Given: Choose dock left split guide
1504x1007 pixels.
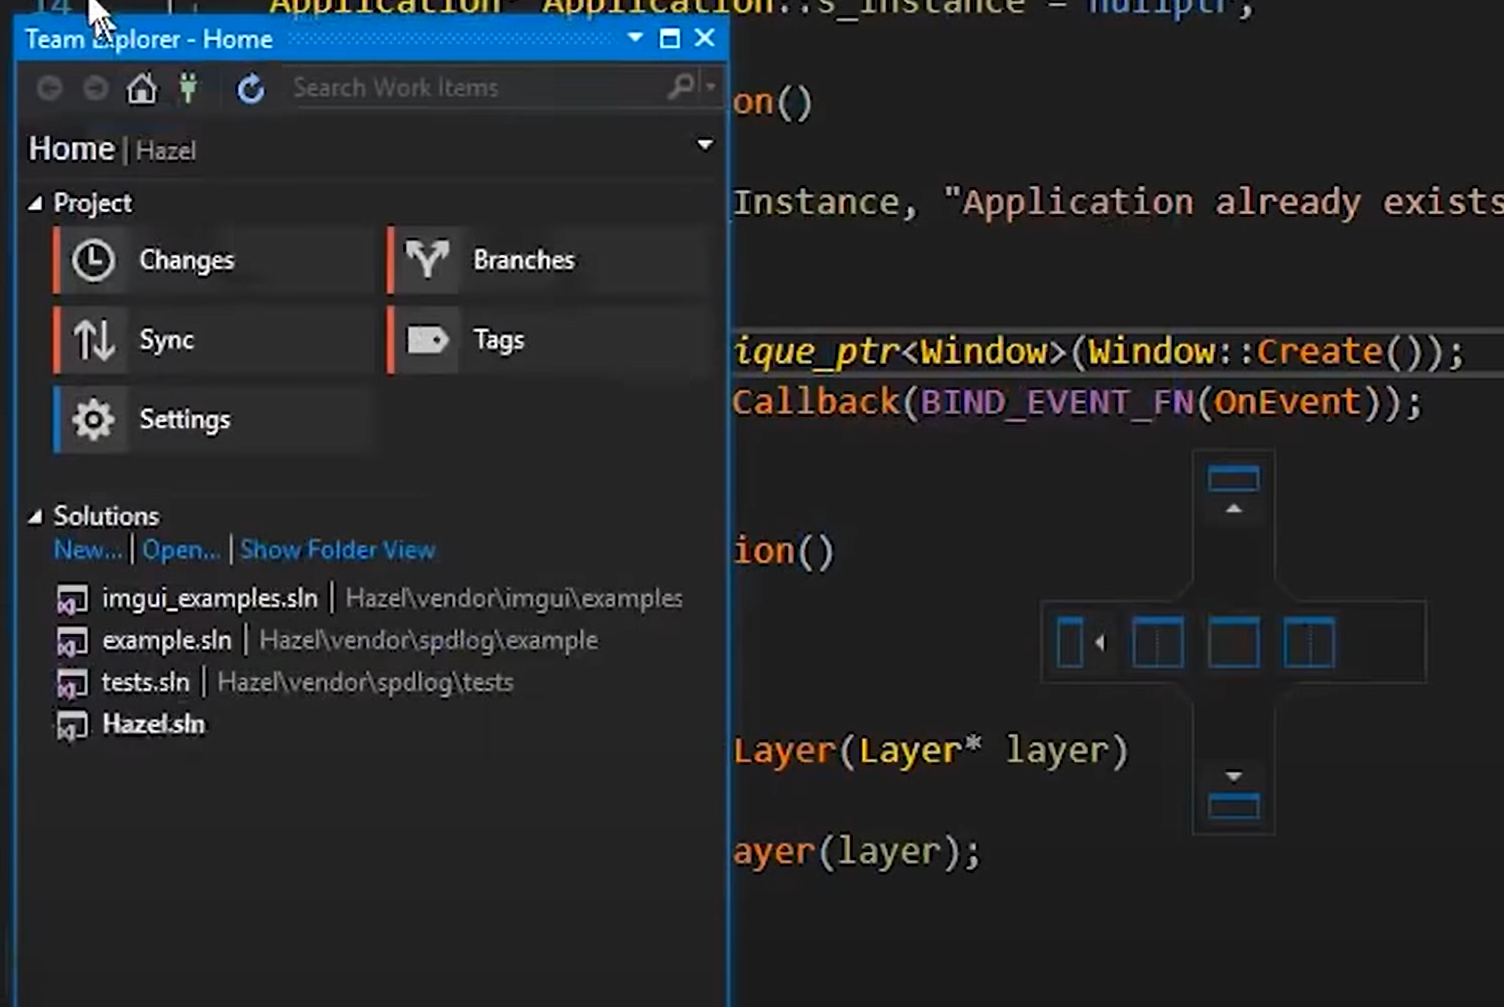Looking at the screenshot, I should point(1158,642).
